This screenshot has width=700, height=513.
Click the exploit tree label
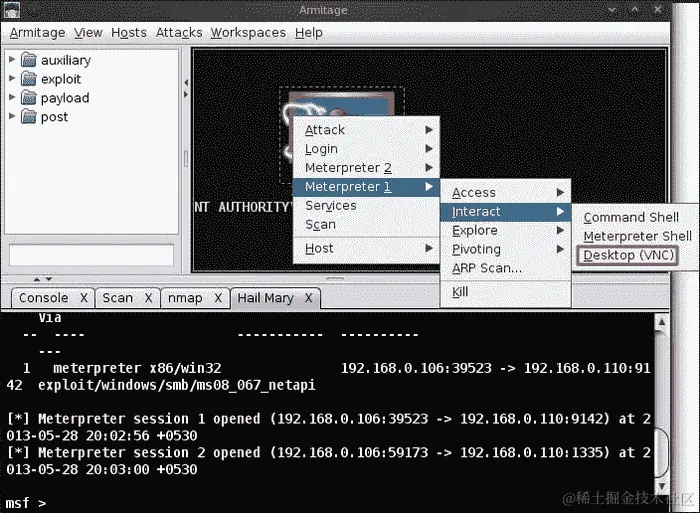click(x=61, y=79)
